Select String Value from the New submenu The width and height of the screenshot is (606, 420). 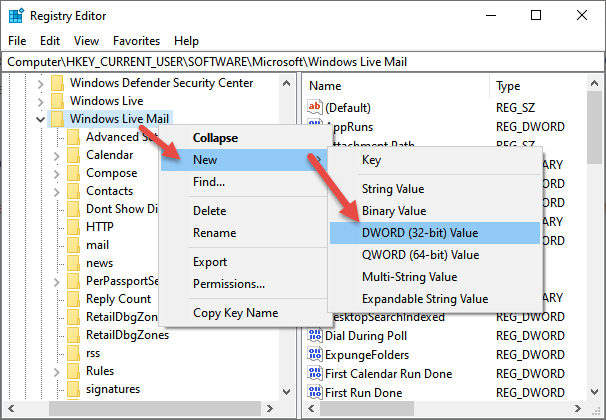435,189
